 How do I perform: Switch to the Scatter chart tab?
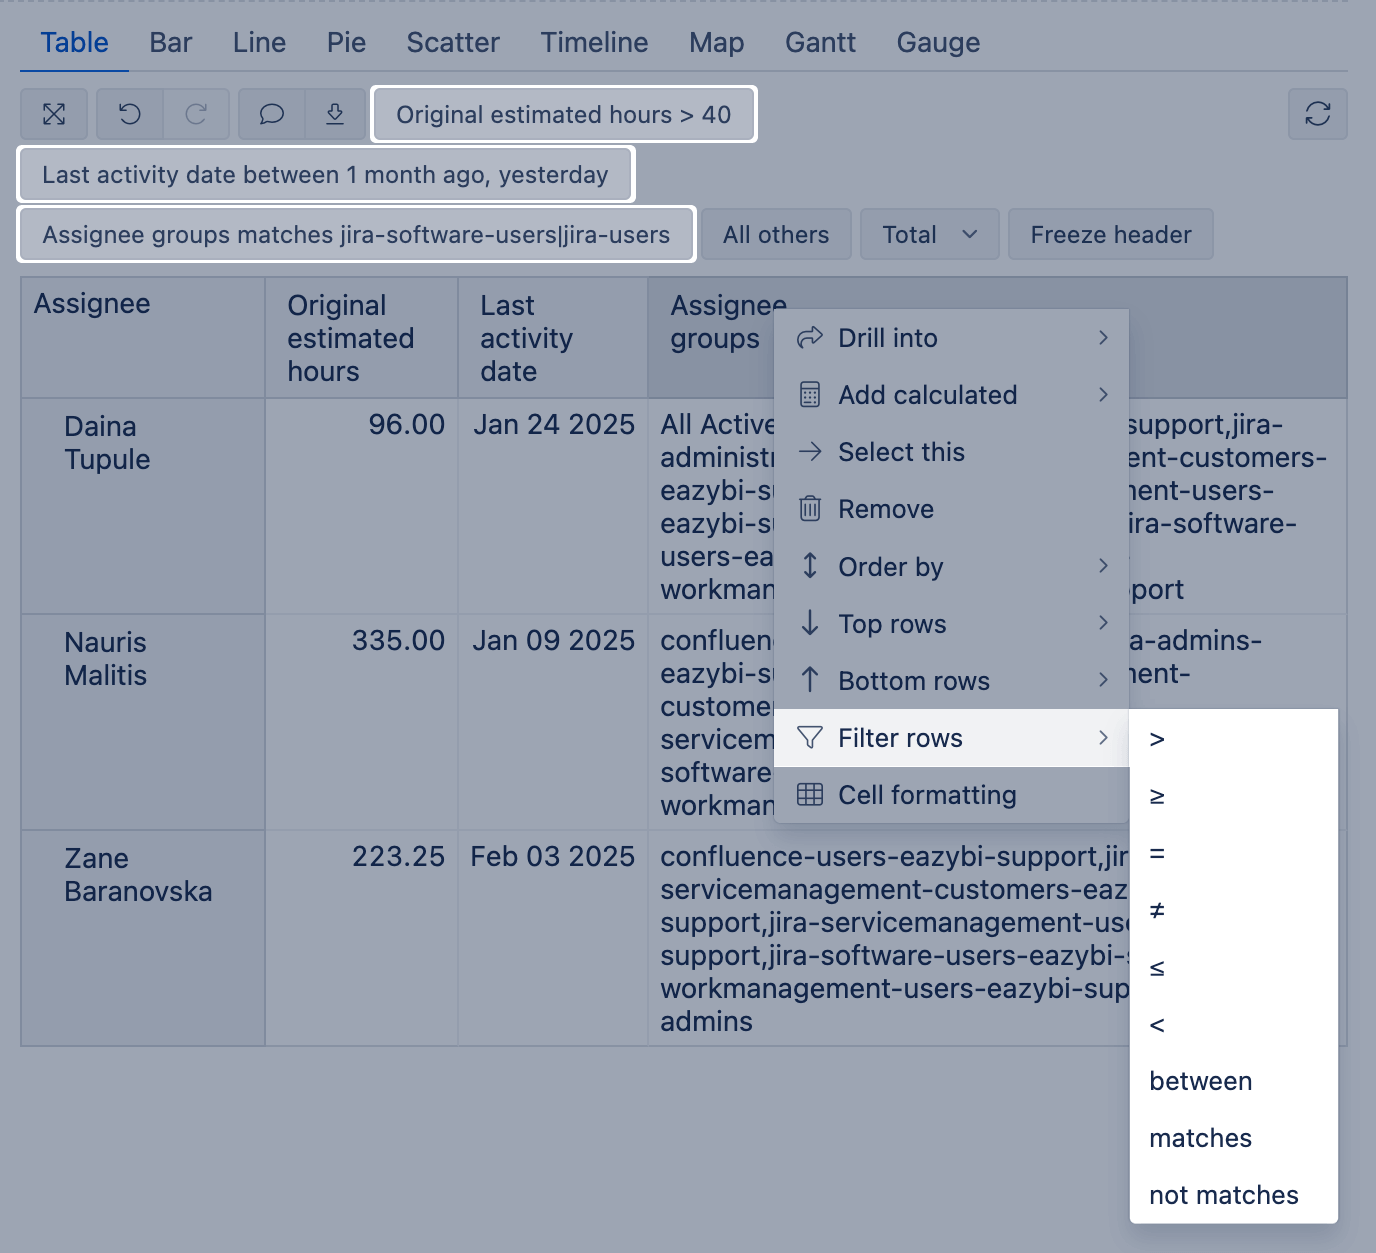pos(452,42)
